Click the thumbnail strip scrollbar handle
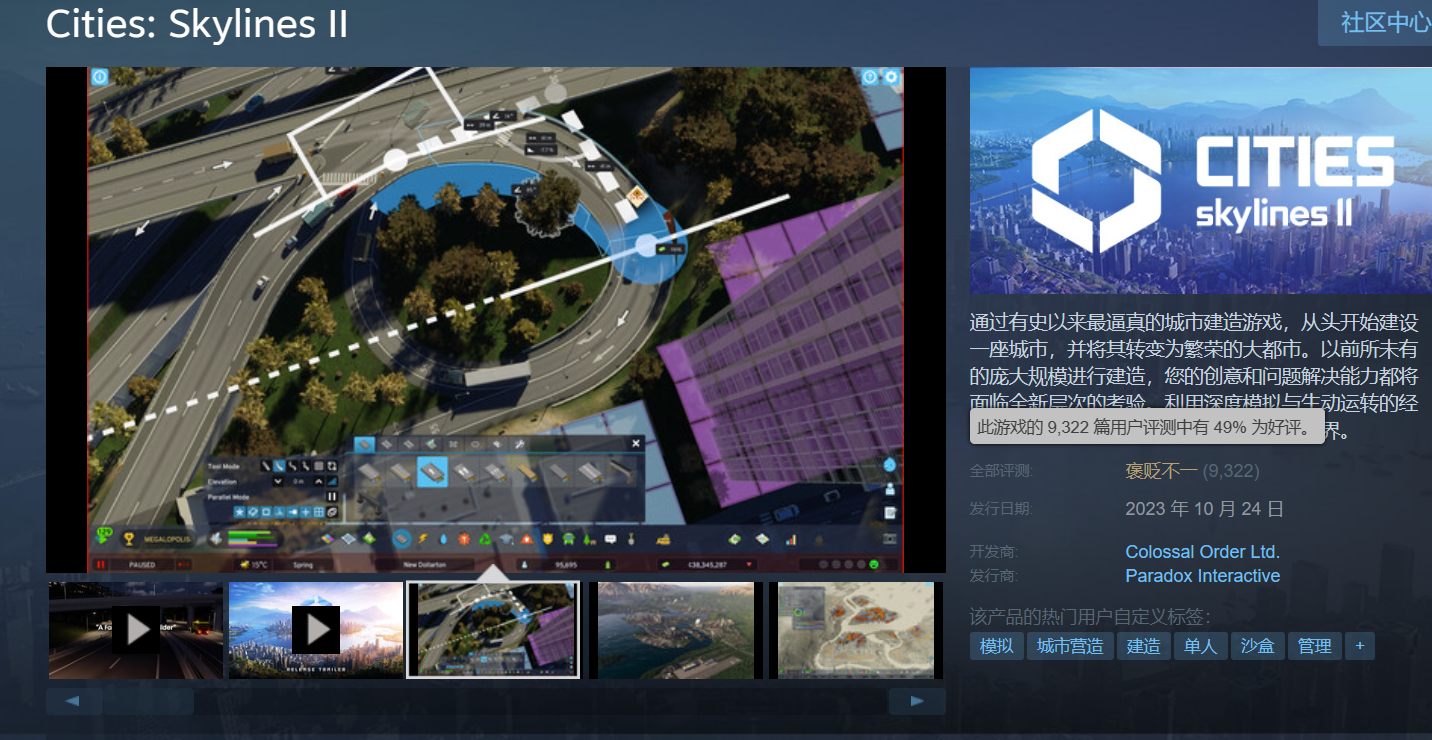The width and height of the screenshot is (1432, 740). (148, 701)
